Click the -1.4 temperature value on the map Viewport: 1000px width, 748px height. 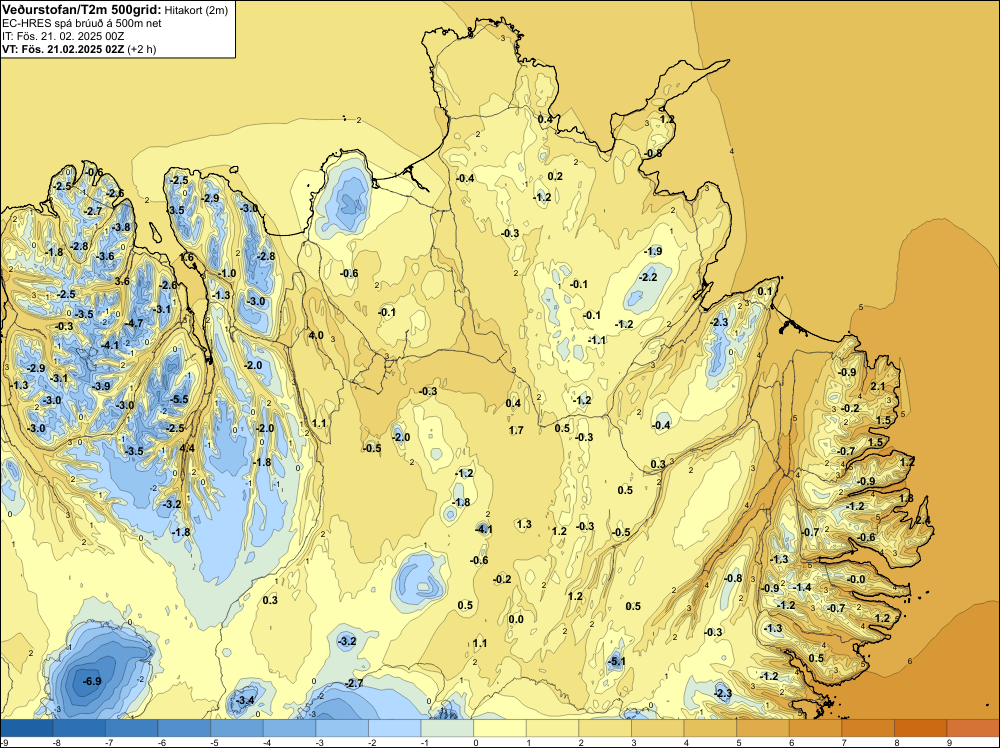[x=802, y=587]
